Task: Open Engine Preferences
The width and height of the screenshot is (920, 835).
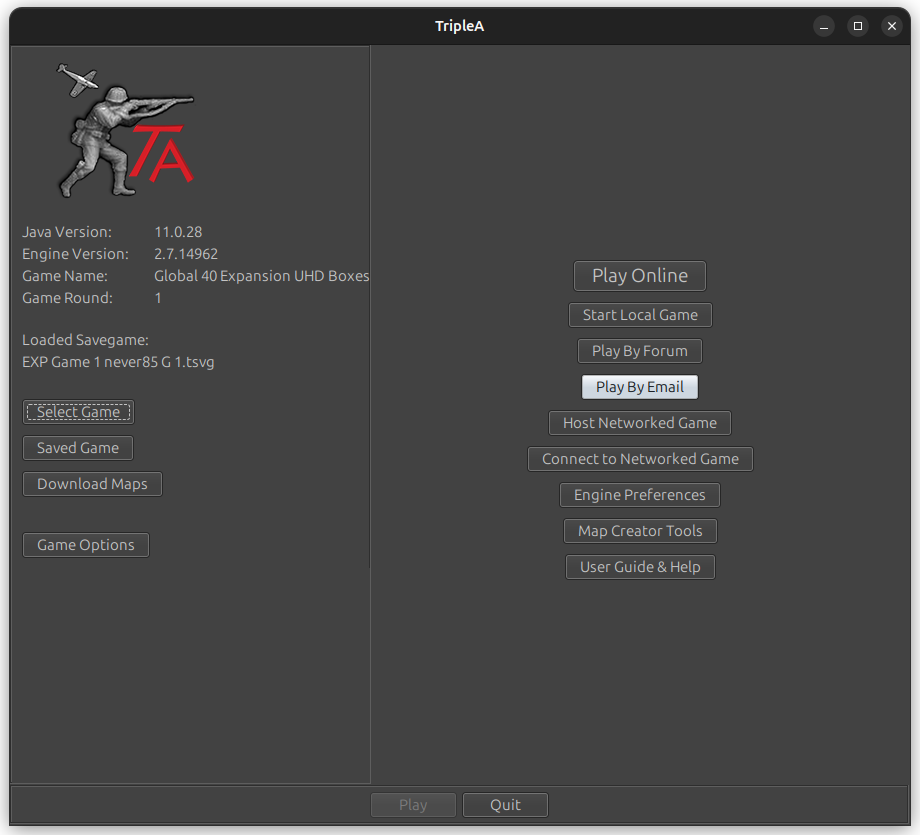Action: 639,494
